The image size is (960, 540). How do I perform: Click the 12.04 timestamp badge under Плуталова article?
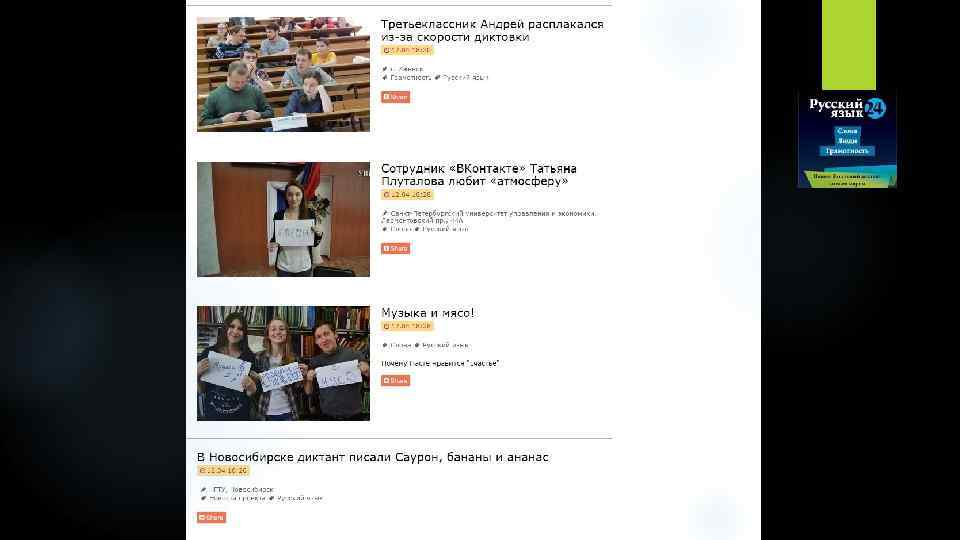(x=407, y=194)
